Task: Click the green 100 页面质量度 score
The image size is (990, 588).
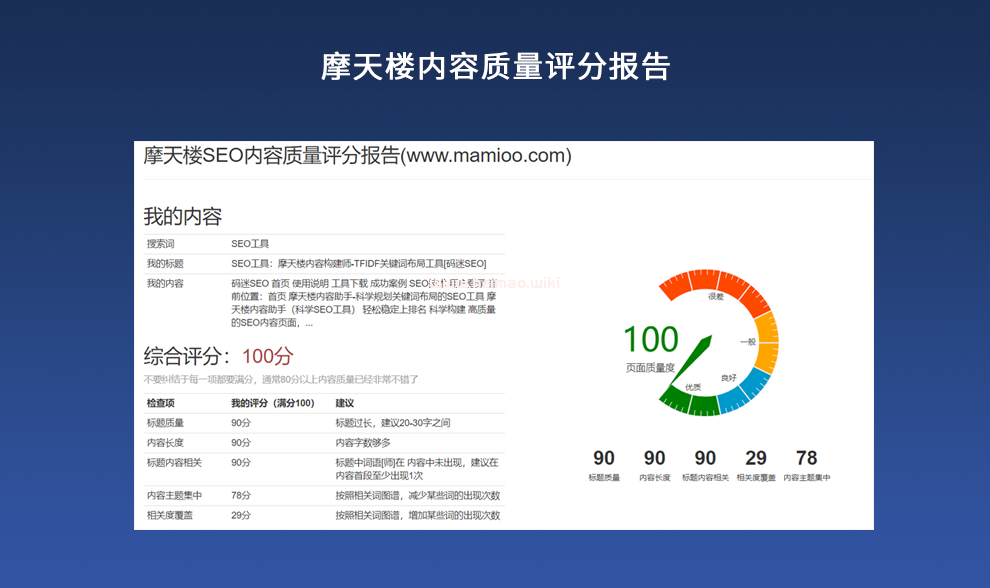Action: point(651,340)
